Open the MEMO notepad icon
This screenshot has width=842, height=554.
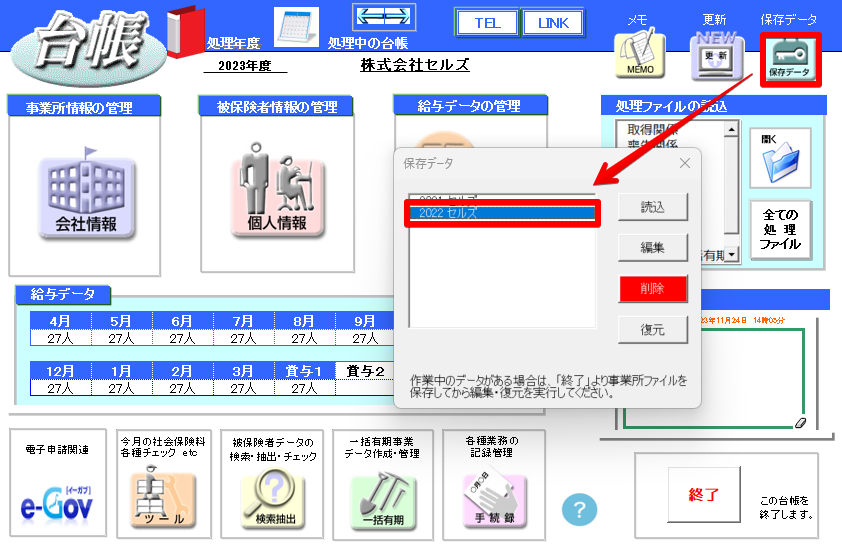click(640, 55)
